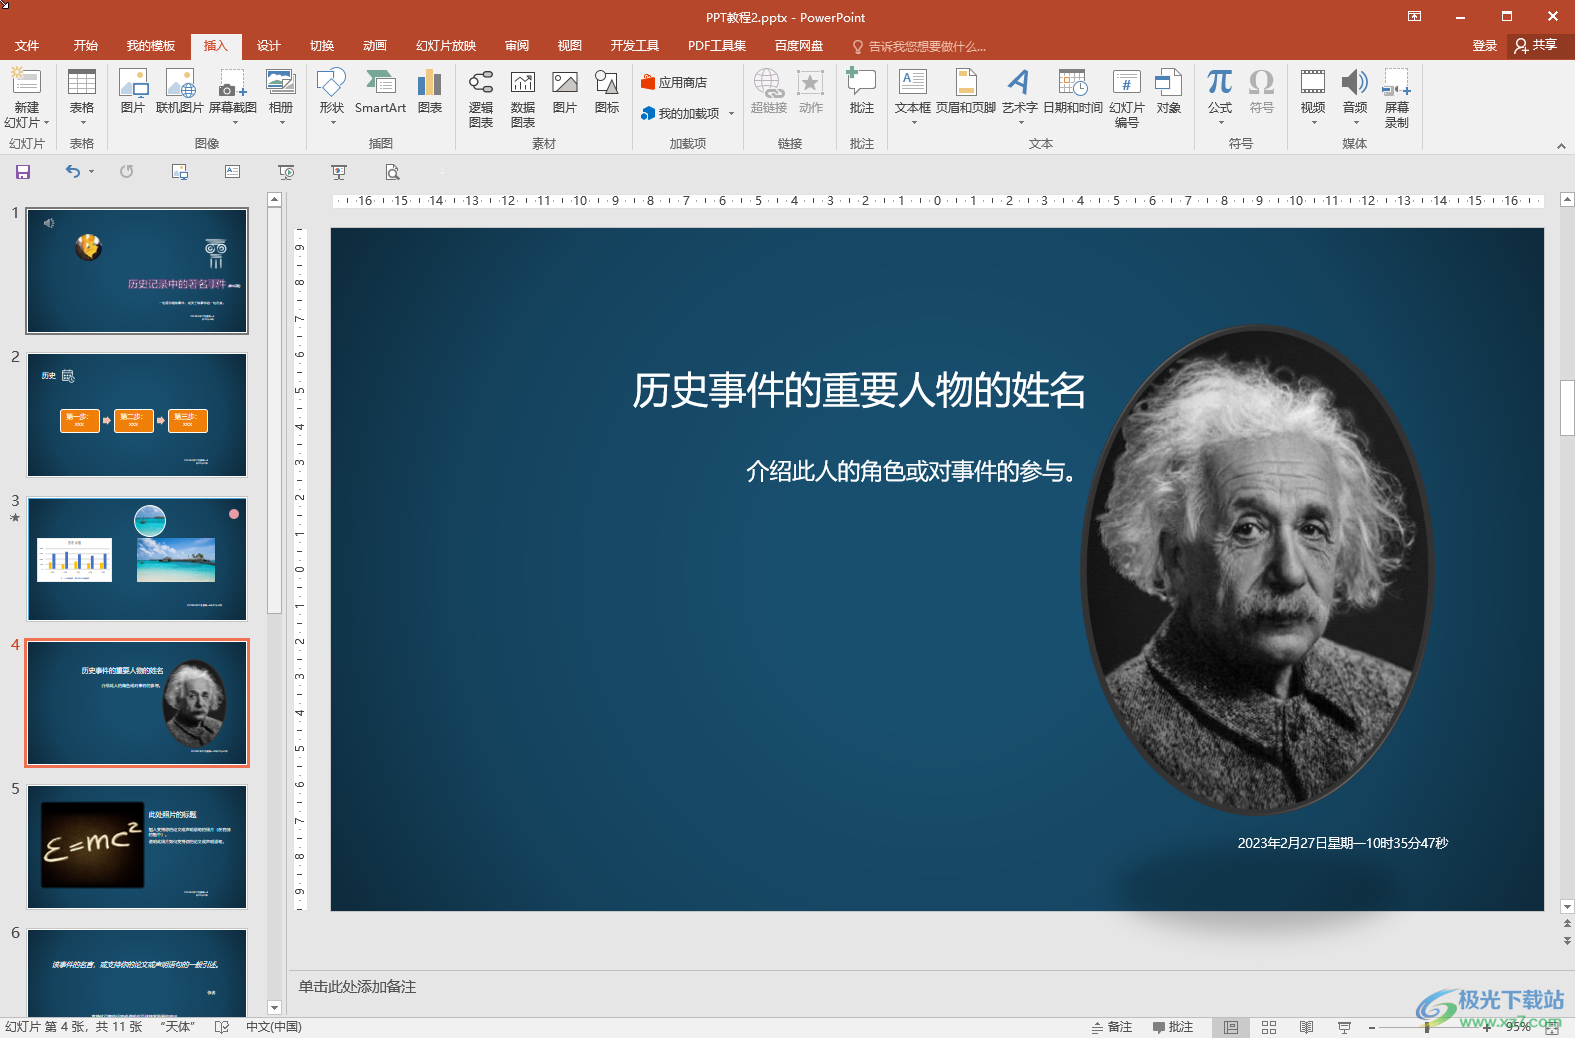Viewport: 1575px width, 1038px height.
Task: Toggle Notes (备注) pane in status bar
Action: coord(1112,1027)
